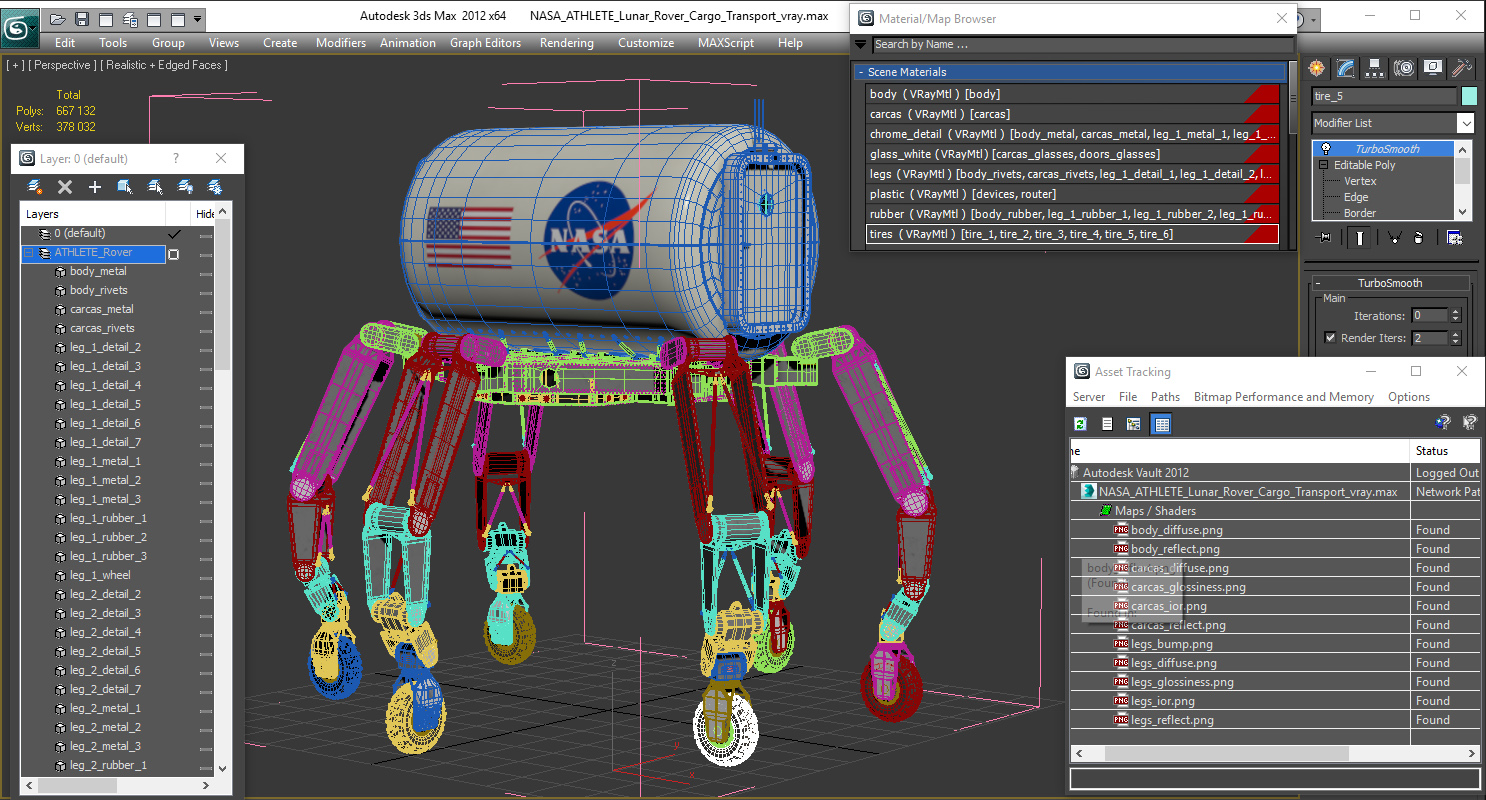Select leg_1_rubber_2 in layer list

point(108,537)
